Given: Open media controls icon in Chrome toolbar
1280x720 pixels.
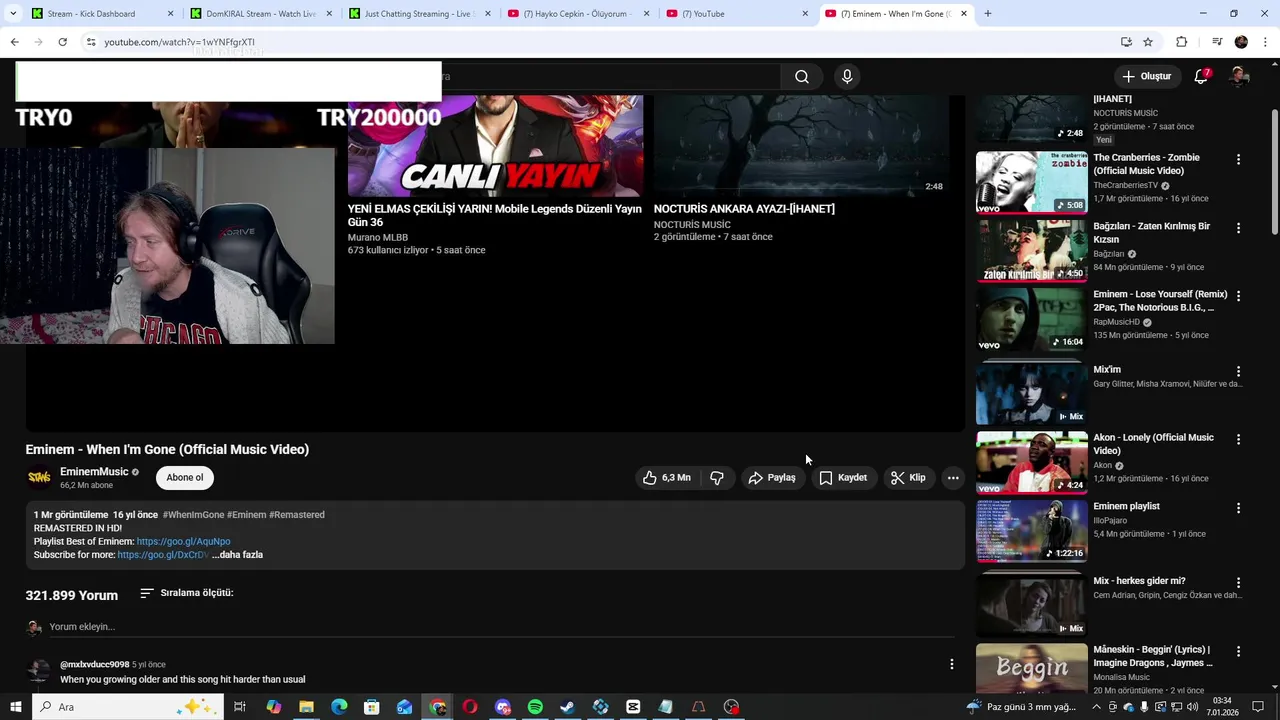Looking at the screenshot, I should (1217, 42).
